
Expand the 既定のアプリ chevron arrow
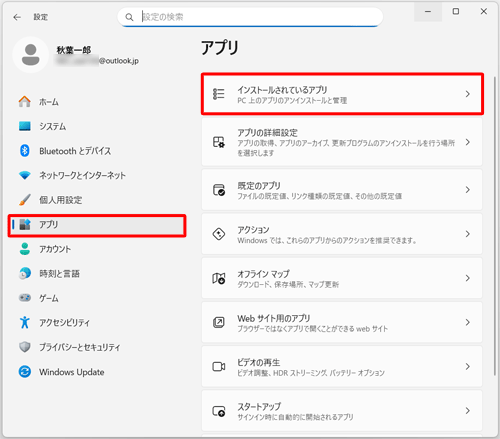[x=468, y=190]
